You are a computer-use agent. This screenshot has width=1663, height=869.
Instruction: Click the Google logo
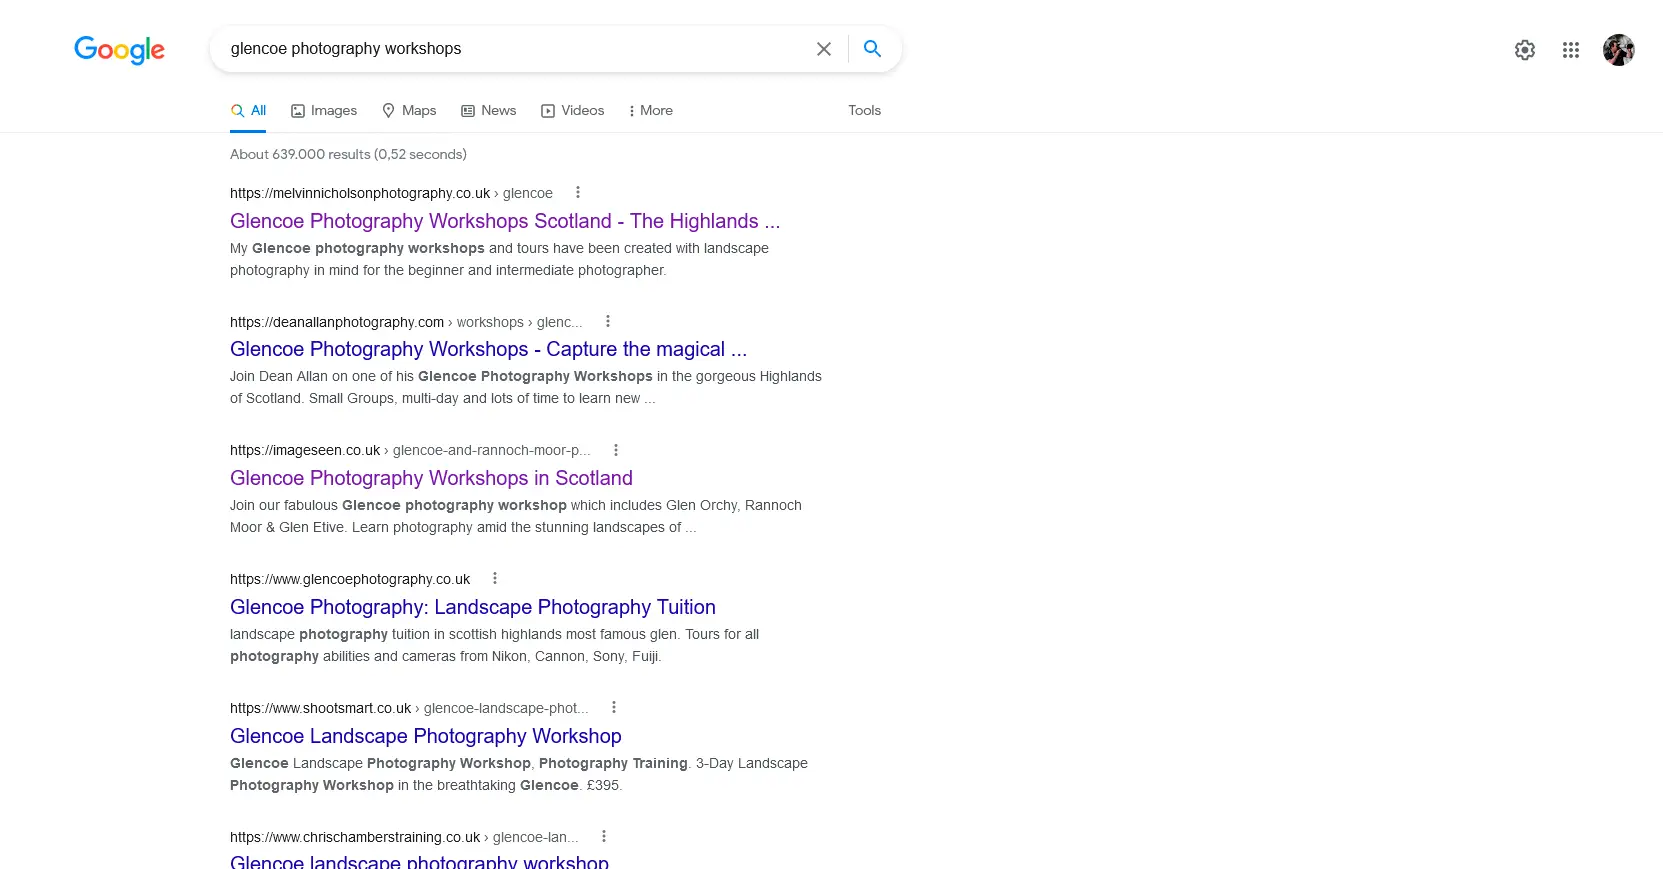[x=119, y=49]
